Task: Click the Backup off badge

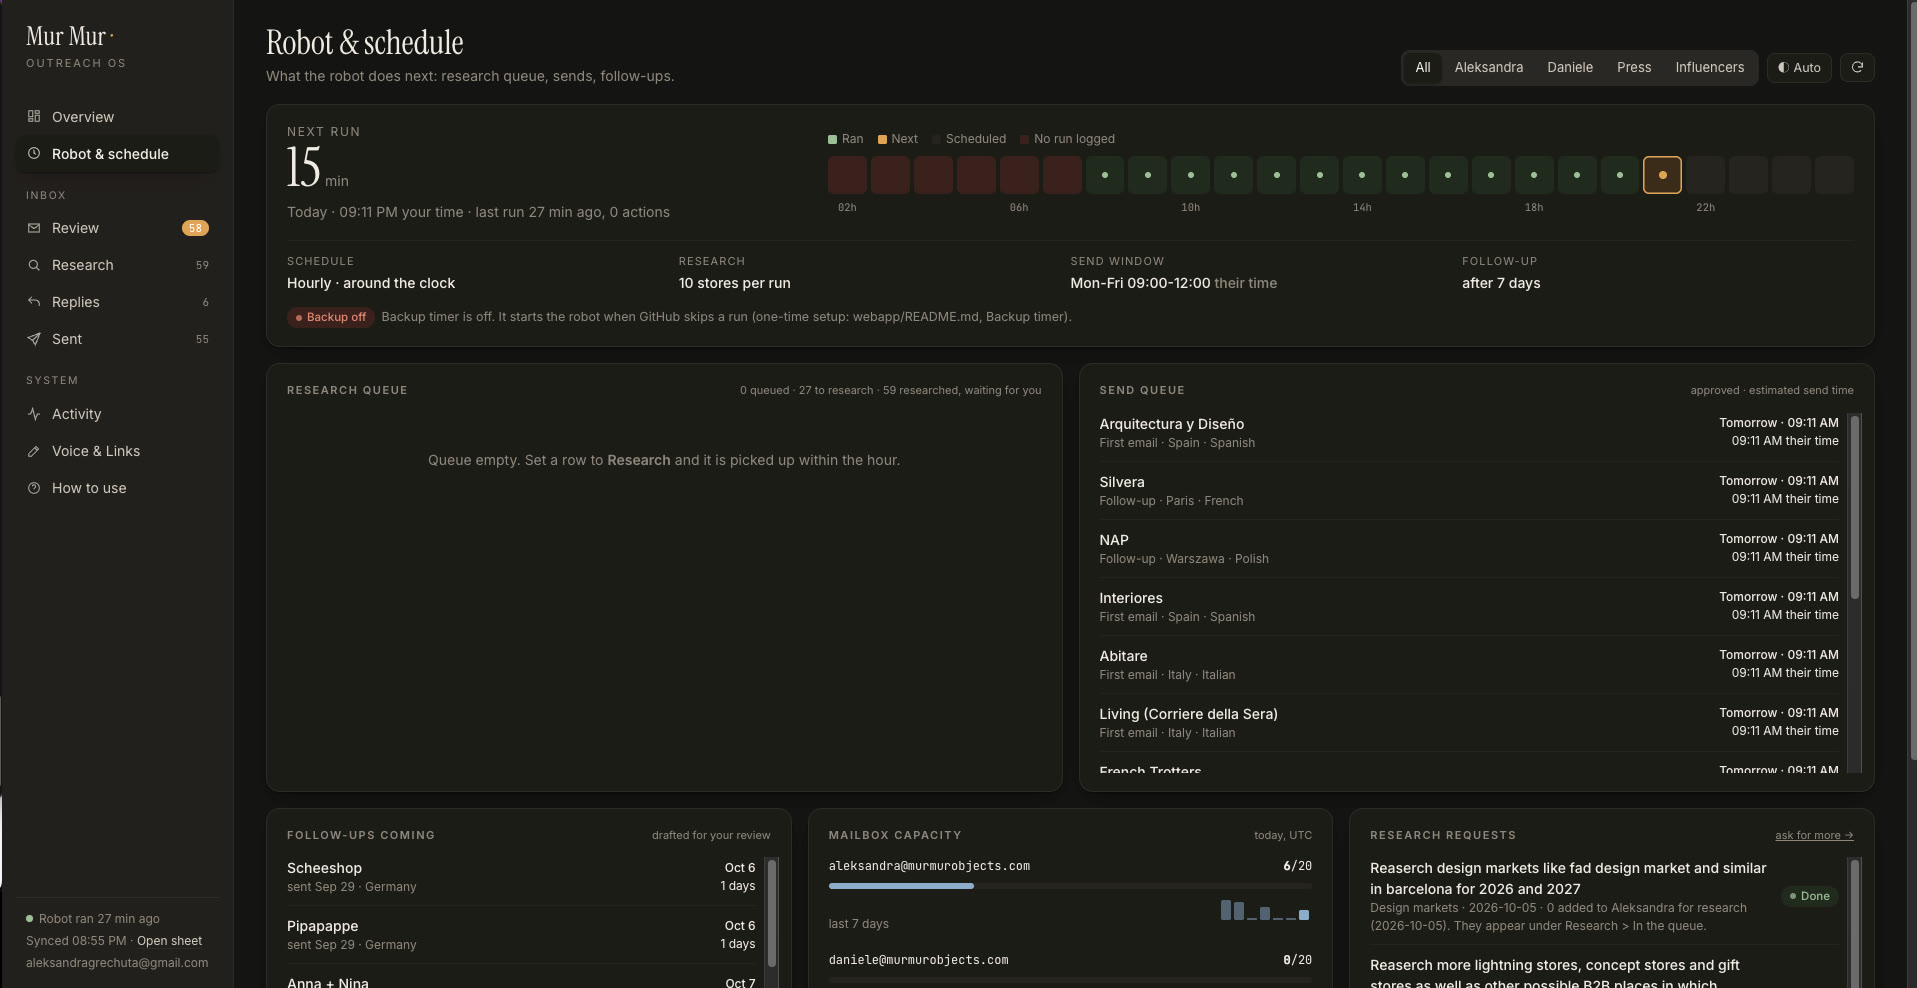Action: coord(330,317)
